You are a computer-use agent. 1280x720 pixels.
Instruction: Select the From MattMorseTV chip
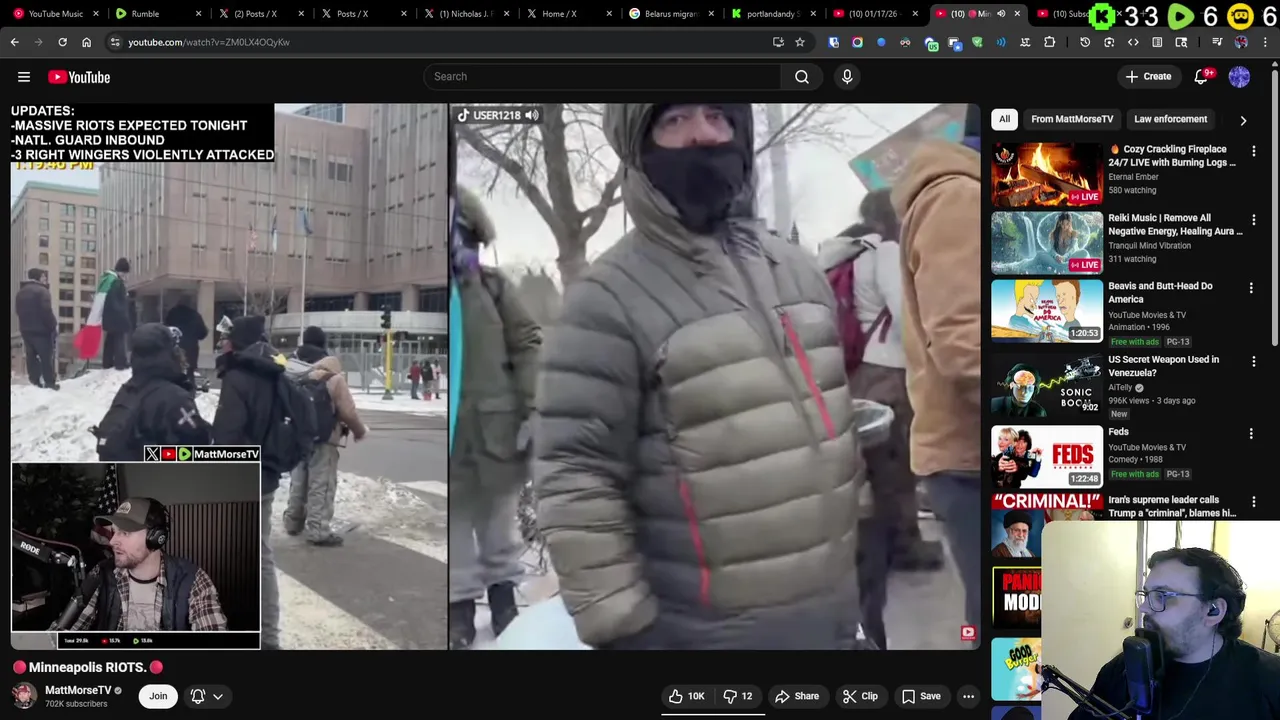1072,119
